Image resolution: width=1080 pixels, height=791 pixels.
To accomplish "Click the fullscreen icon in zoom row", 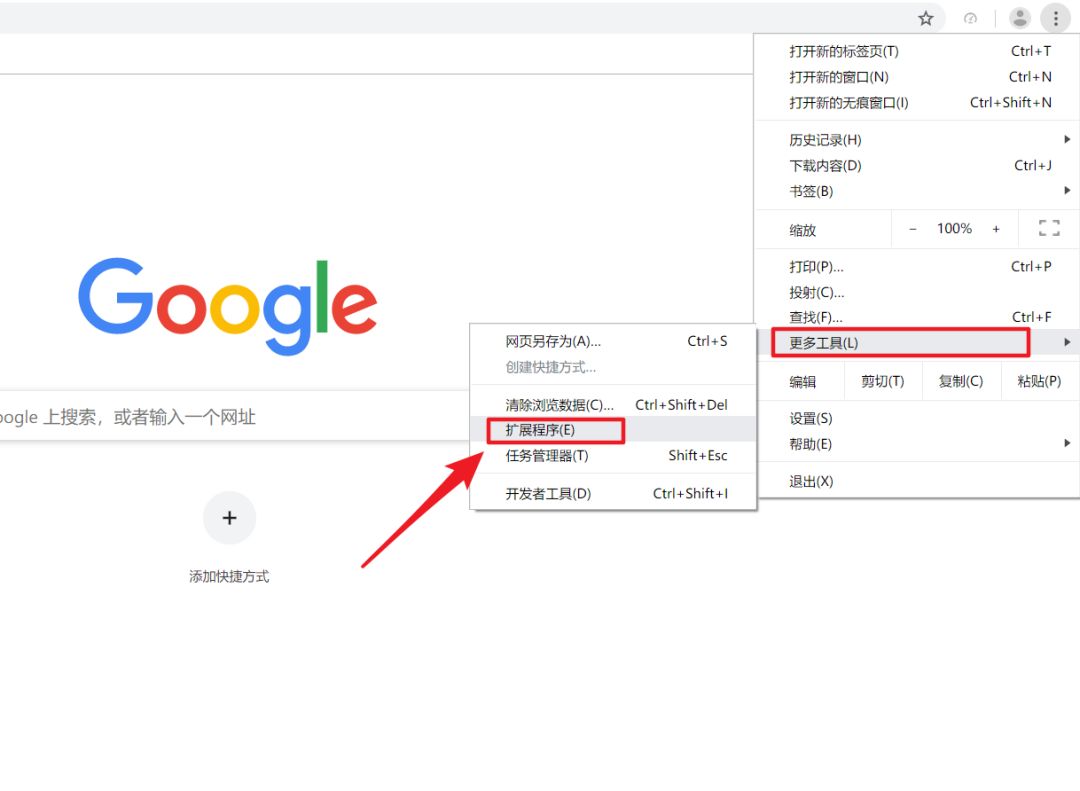I will [x=1049, y=228].
